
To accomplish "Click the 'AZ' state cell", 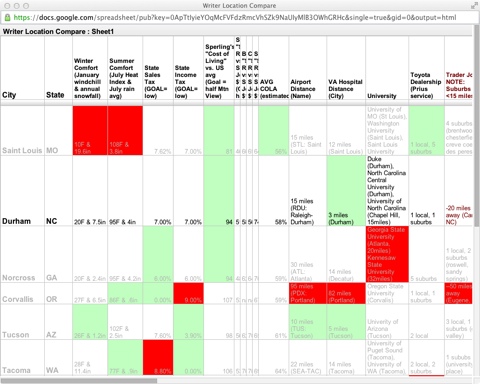I will tap(59, 322).
